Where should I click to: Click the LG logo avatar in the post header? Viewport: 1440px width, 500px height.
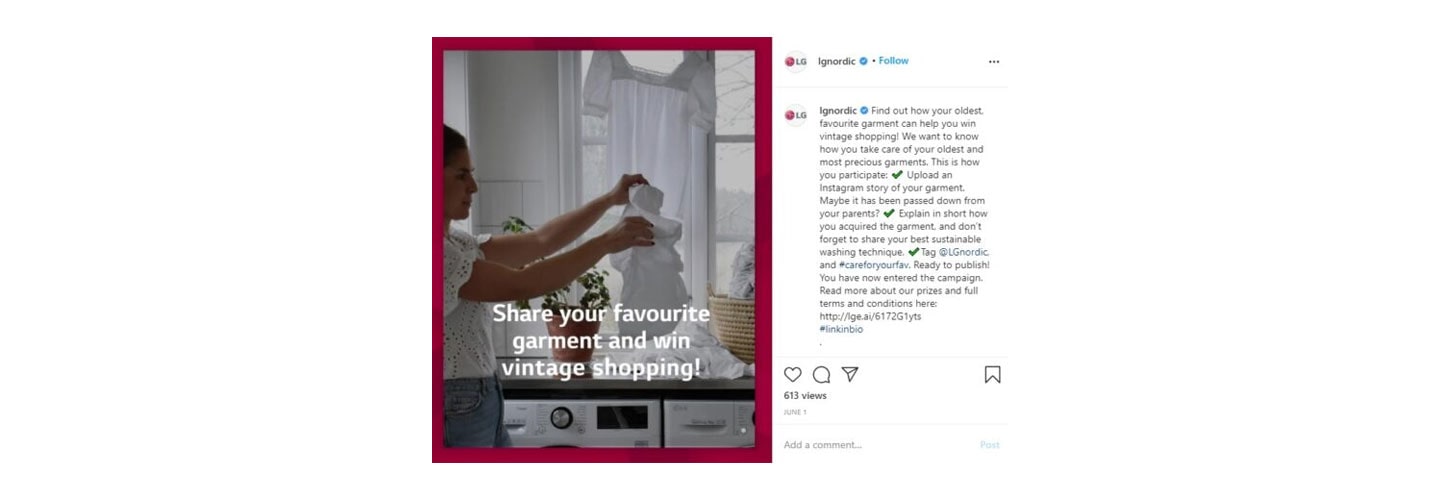pos(796,61)
